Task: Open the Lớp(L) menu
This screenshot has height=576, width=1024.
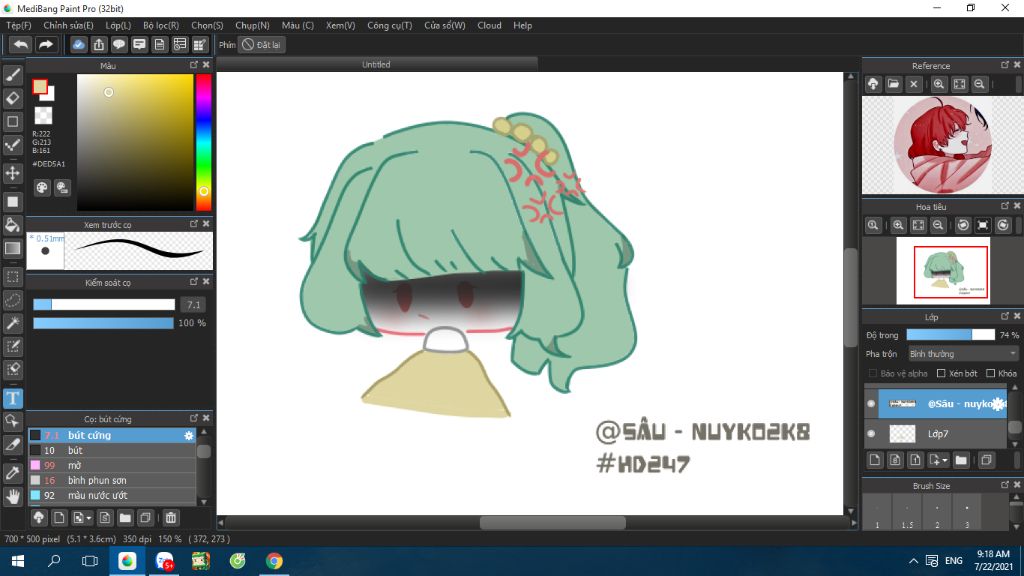Action: click(x=118, y=25)
